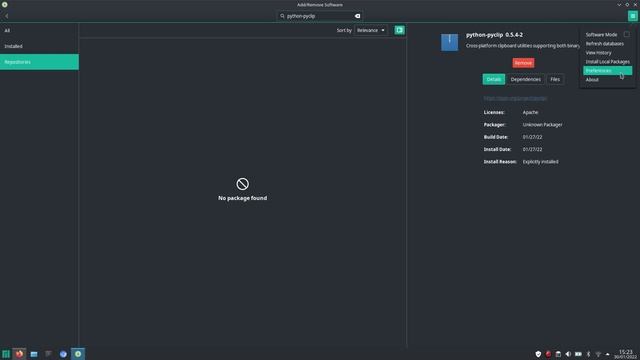Select All in the sidebar
Viewport: 640px width, 360px height.
pyautogui.click(x=39, y=31)
